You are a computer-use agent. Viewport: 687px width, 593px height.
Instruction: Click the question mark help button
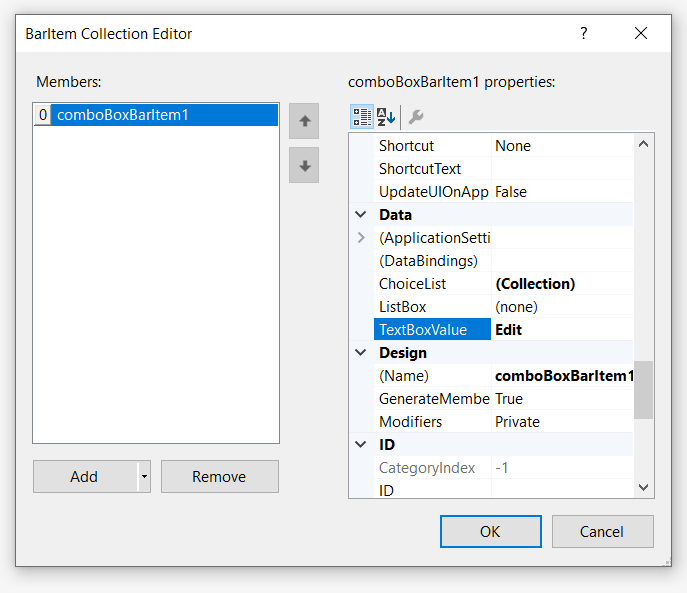coord(584,34)
